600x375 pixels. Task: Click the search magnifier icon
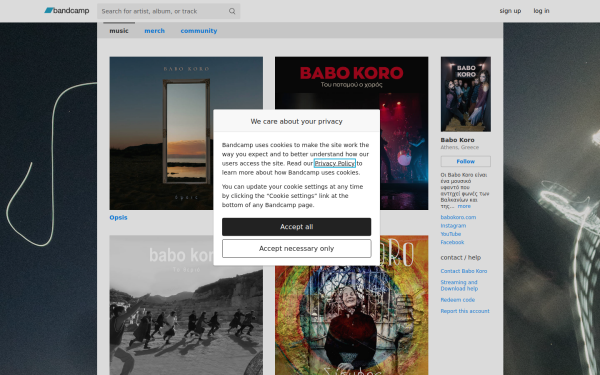tap(232, 11)
